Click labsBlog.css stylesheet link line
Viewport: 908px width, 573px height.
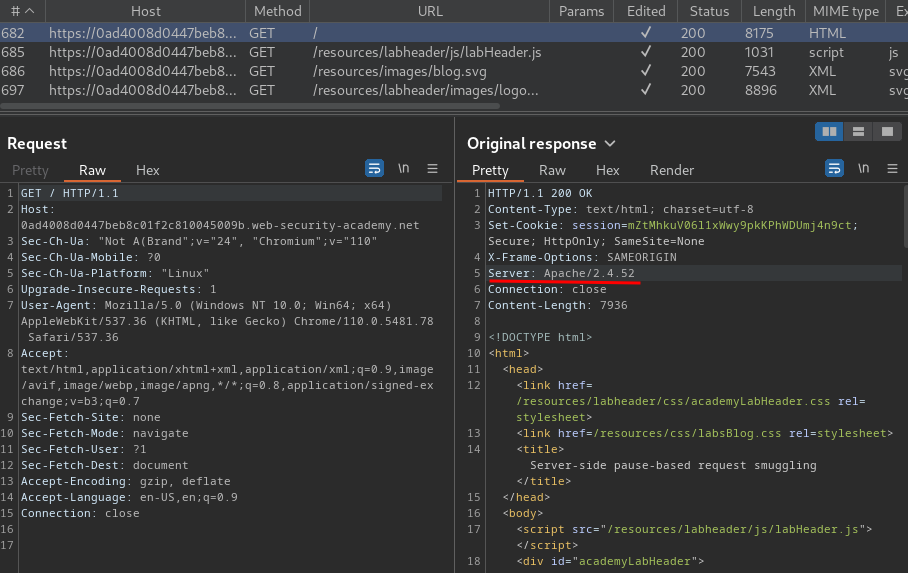[x=704, y=433]
